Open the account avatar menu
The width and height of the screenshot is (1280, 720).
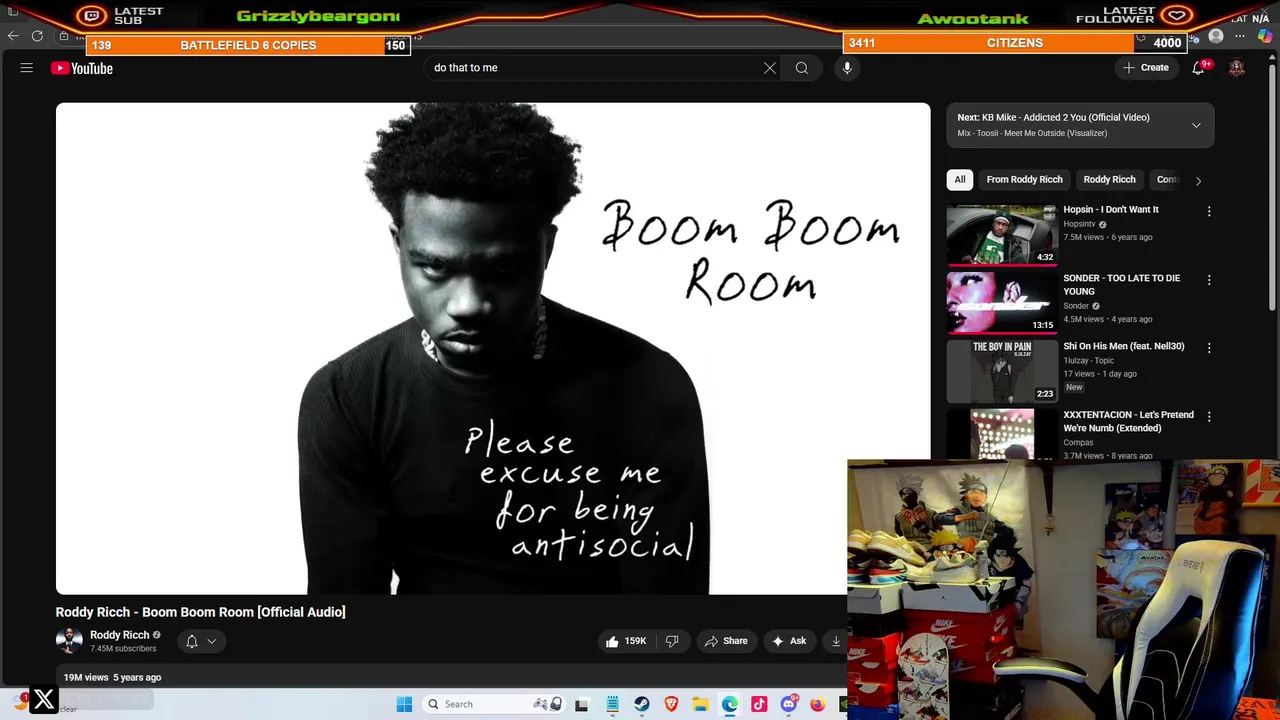click(1237, 68)
